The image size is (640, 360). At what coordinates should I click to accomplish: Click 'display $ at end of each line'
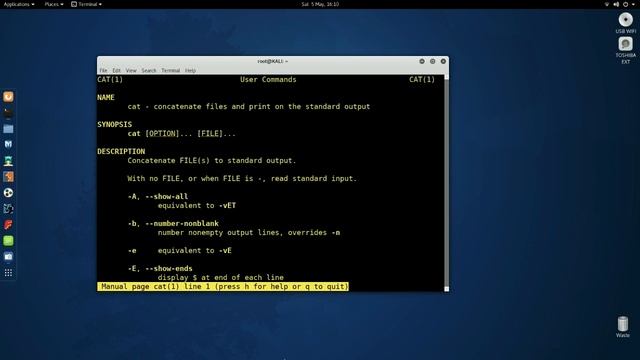pos(221,277)
